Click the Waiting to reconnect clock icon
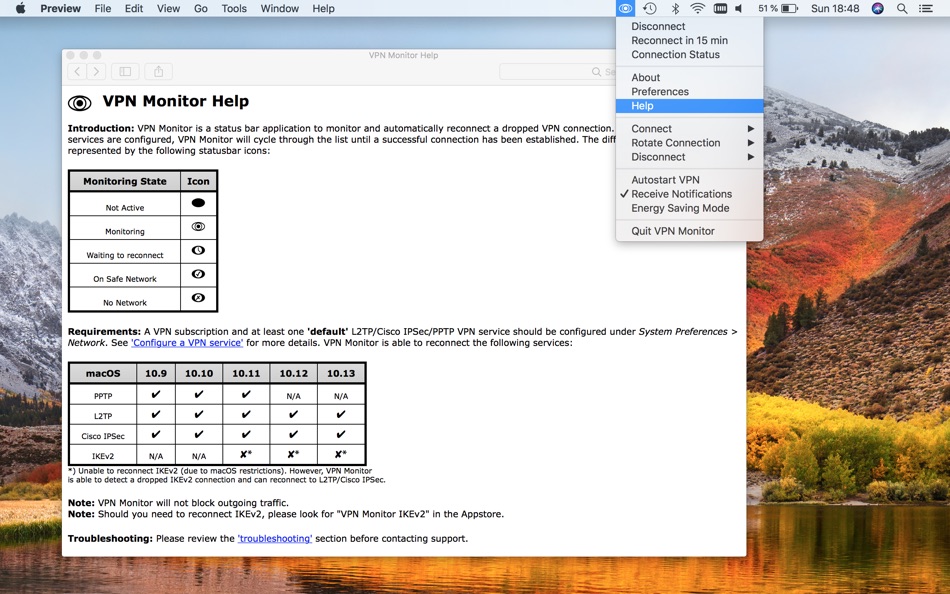950x594 pixels. [x=198, y=250]
